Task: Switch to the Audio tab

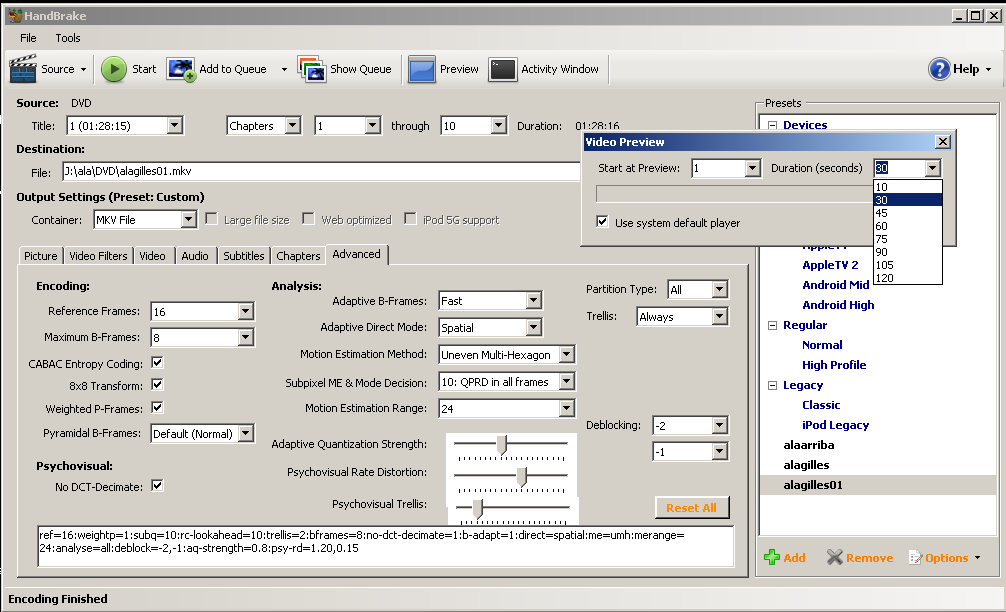Action: pyautogui.click(x=194, y=255)
